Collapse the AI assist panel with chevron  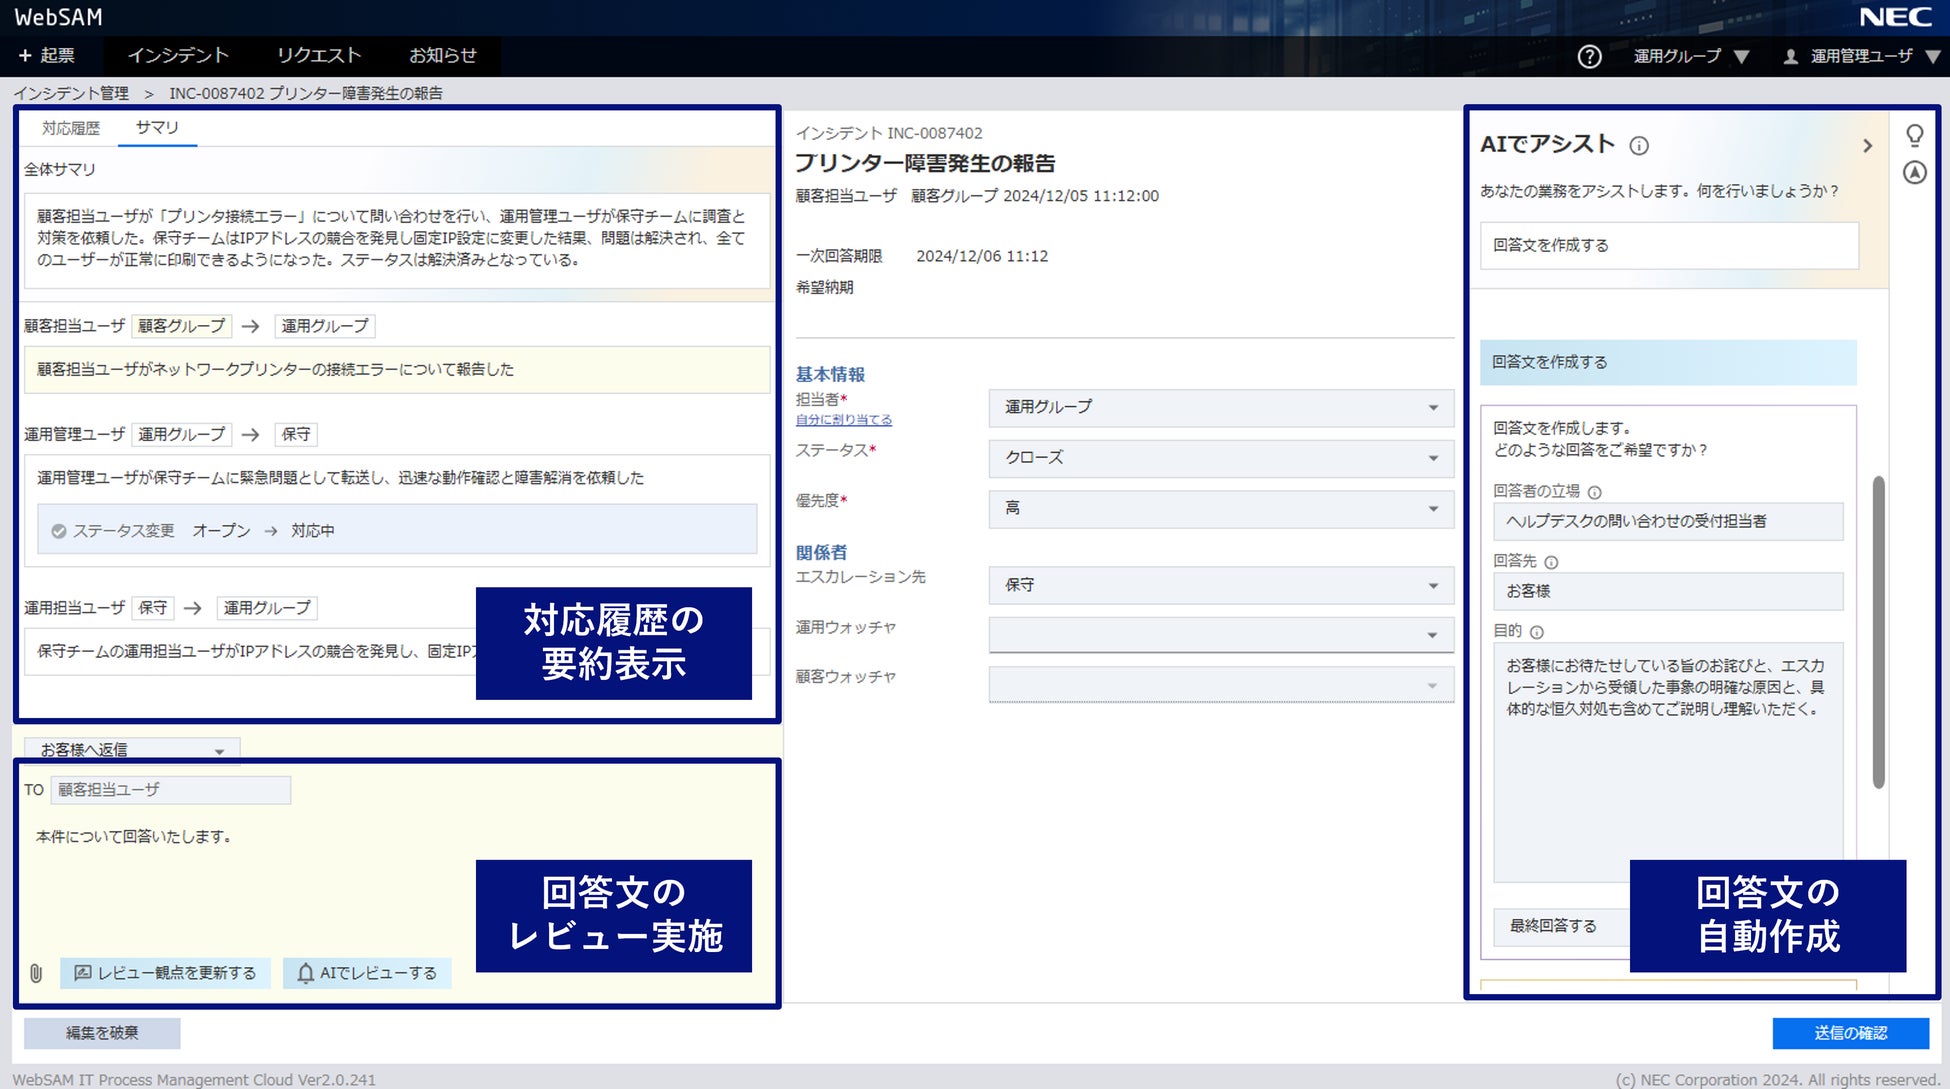(1867, 146)
